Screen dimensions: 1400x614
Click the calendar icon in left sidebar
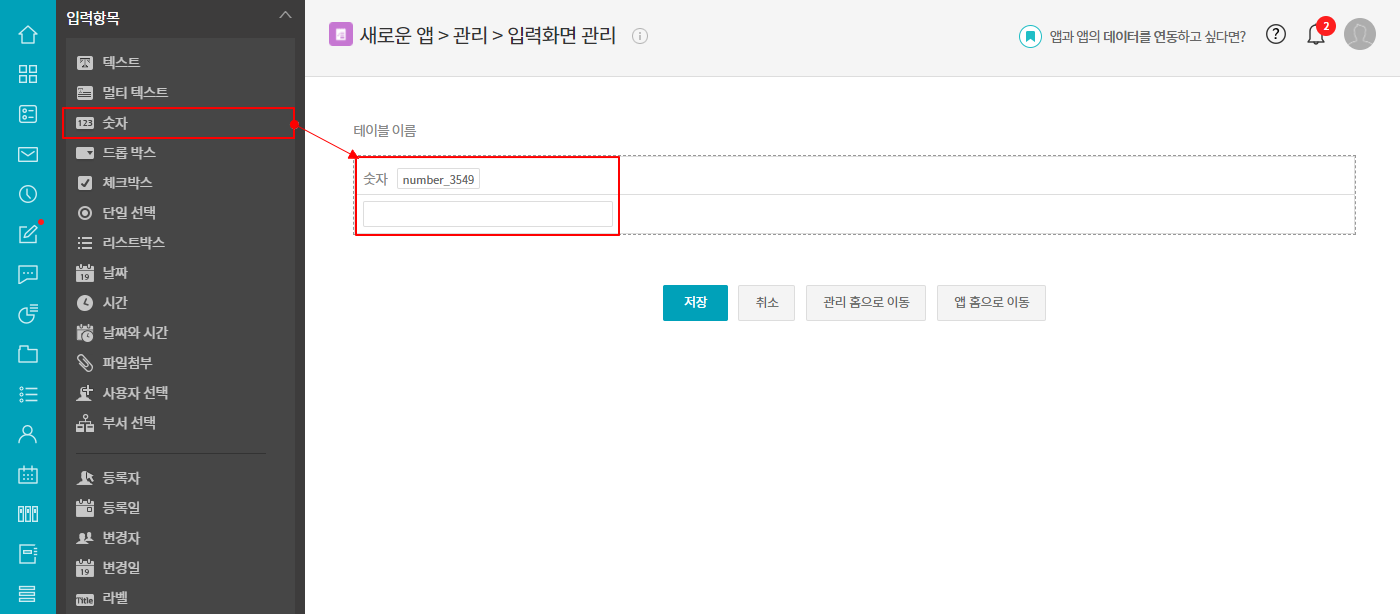(x=28, y=474)
